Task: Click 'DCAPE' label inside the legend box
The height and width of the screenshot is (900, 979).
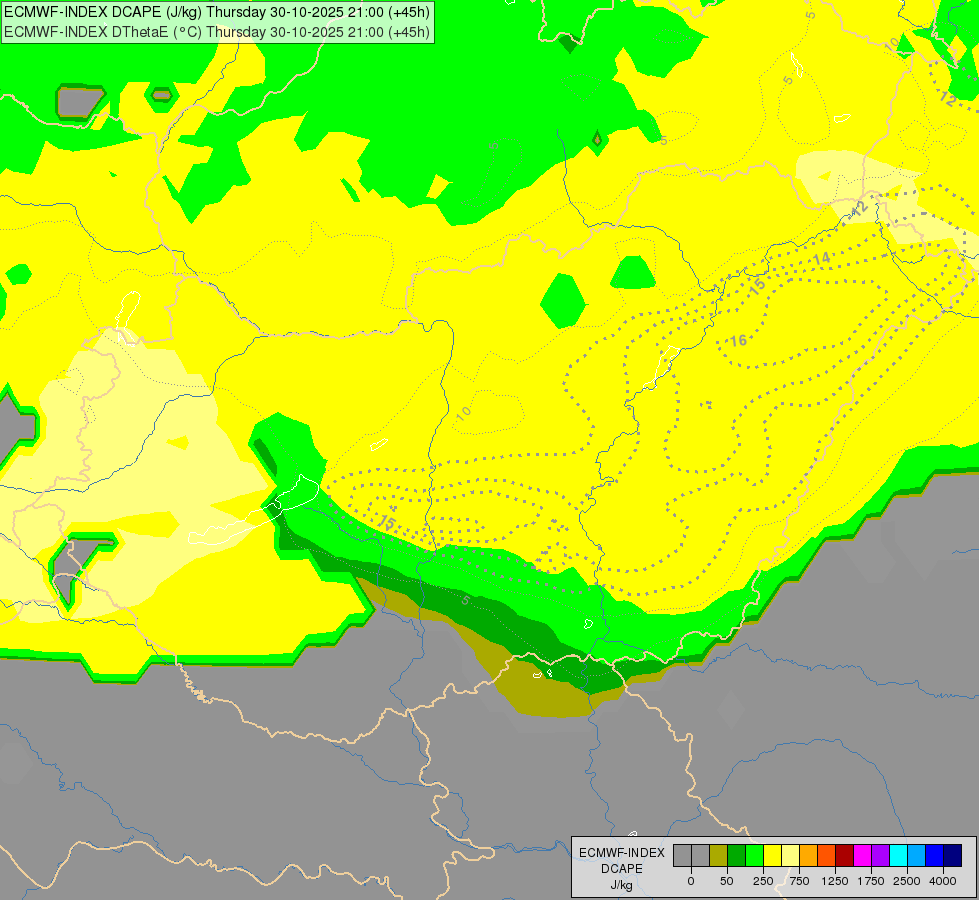Action: pos(622,869)
